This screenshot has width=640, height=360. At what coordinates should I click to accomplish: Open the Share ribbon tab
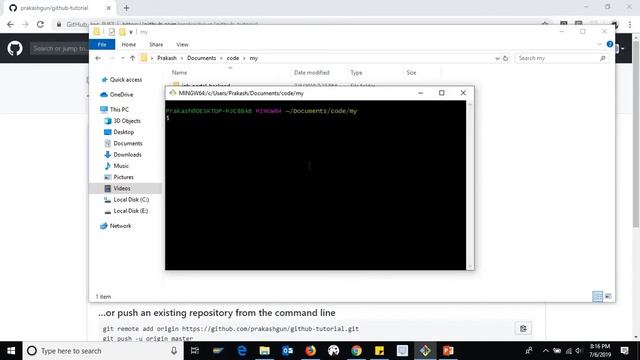[156, 44]
